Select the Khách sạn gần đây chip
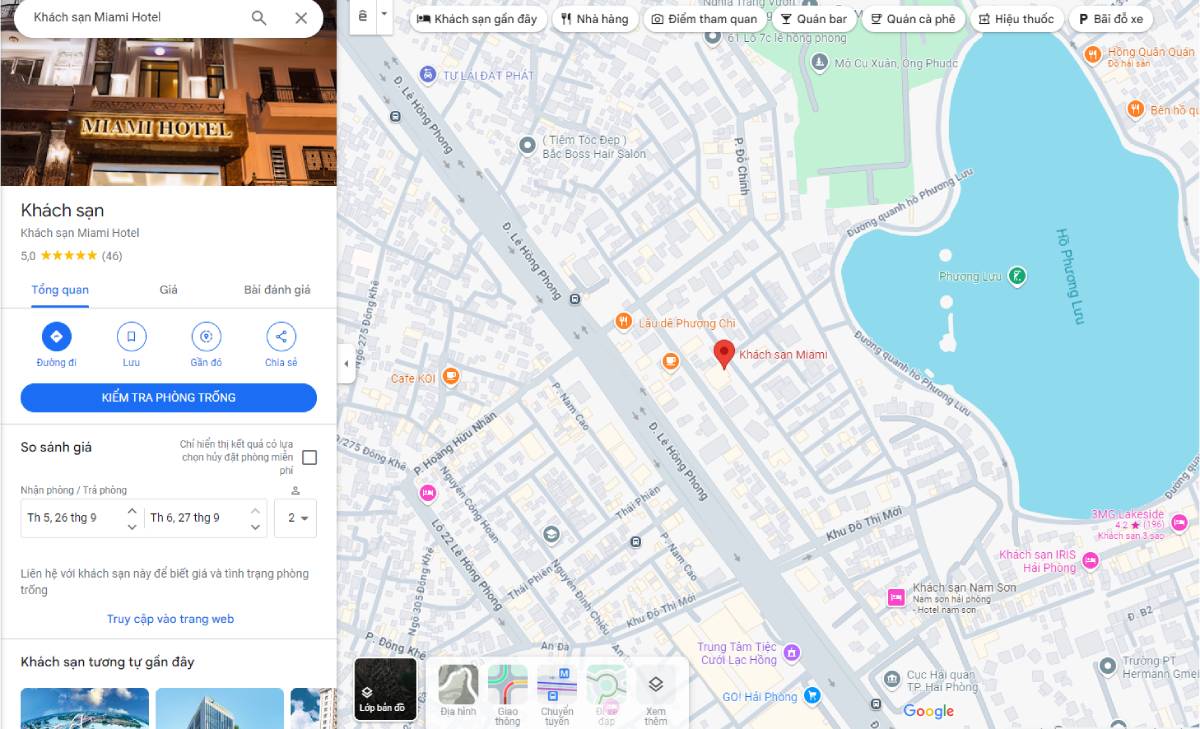 pyautogui.click(x=478, y=19)
